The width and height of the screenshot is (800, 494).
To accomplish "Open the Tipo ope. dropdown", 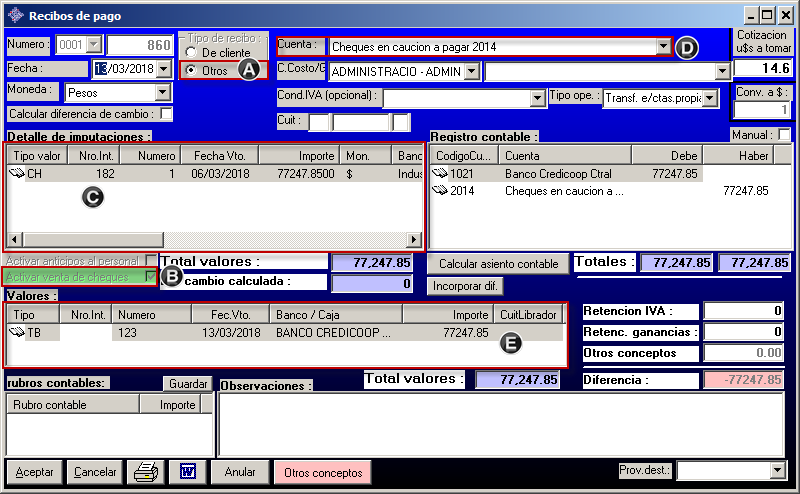I will tap(710, 98).
